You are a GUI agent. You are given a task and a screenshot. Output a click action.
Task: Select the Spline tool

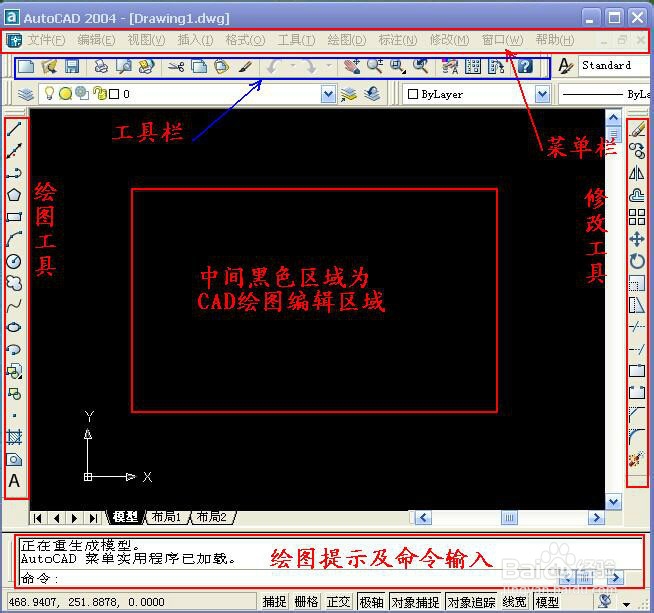[14, 306]
